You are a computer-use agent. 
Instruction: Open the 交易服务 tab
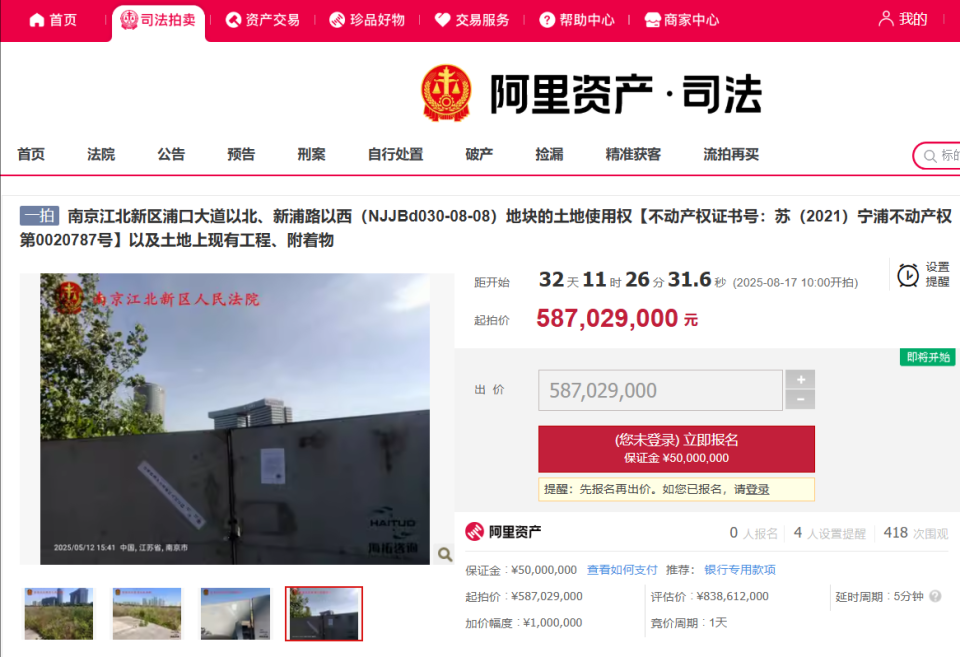point(472,20)
